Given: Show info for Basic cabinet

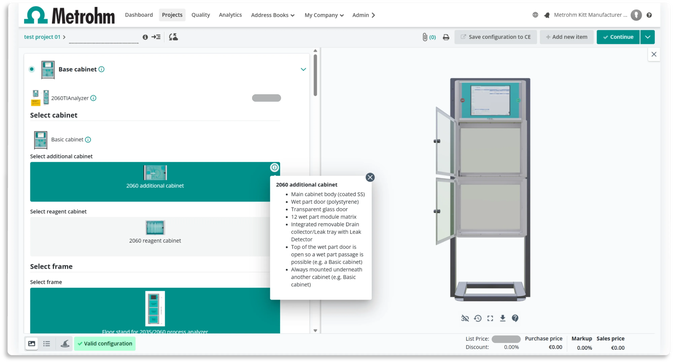Looking at the screenshot, I should point(88,140).
